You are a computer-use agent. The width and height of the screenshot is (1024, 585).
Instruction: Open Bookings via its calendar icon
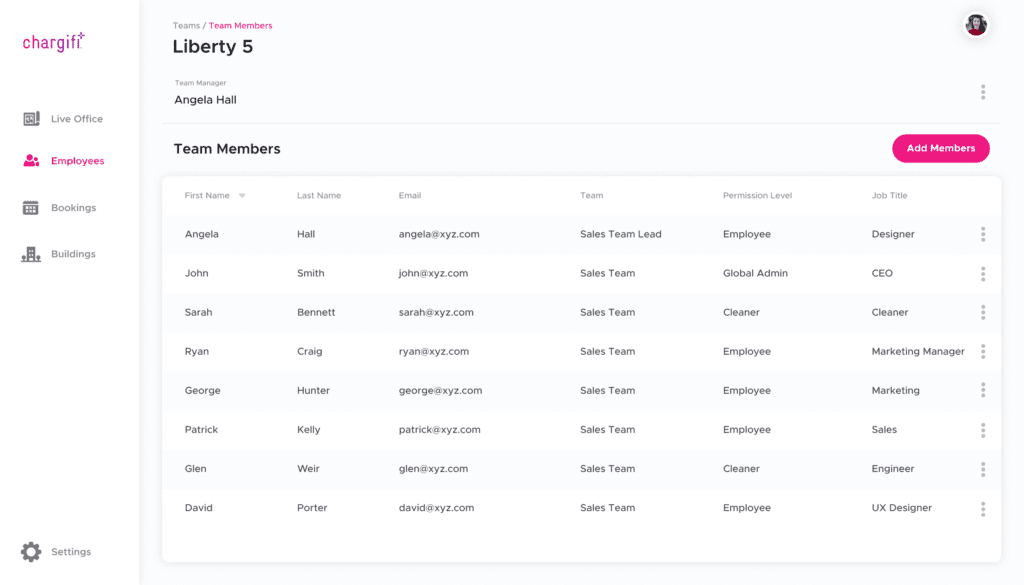[x=31, y=208]
